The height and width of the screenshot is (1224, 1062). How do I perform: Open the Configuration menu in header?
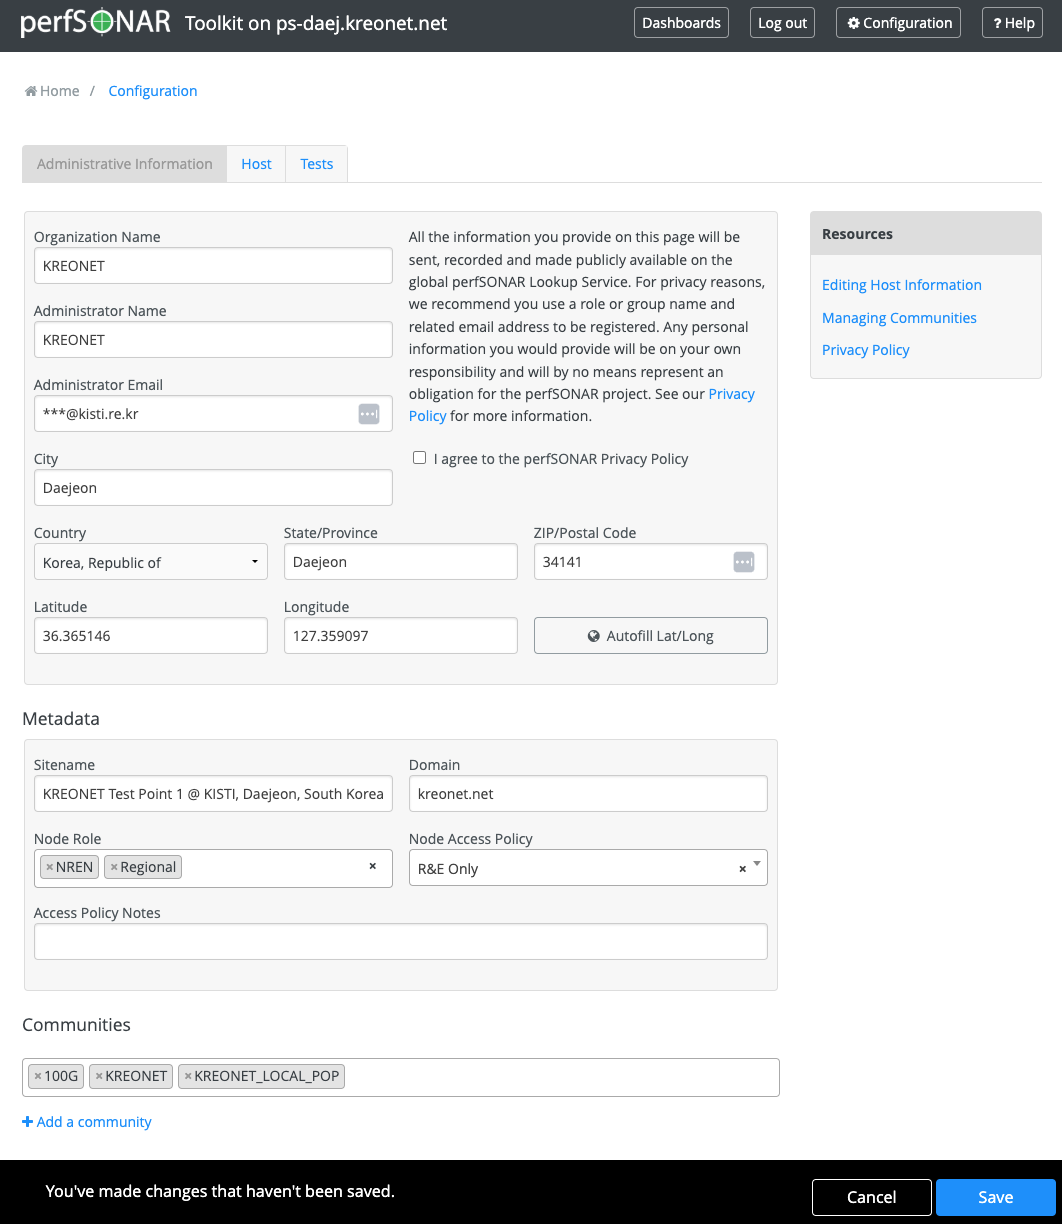tap(899, 23)
